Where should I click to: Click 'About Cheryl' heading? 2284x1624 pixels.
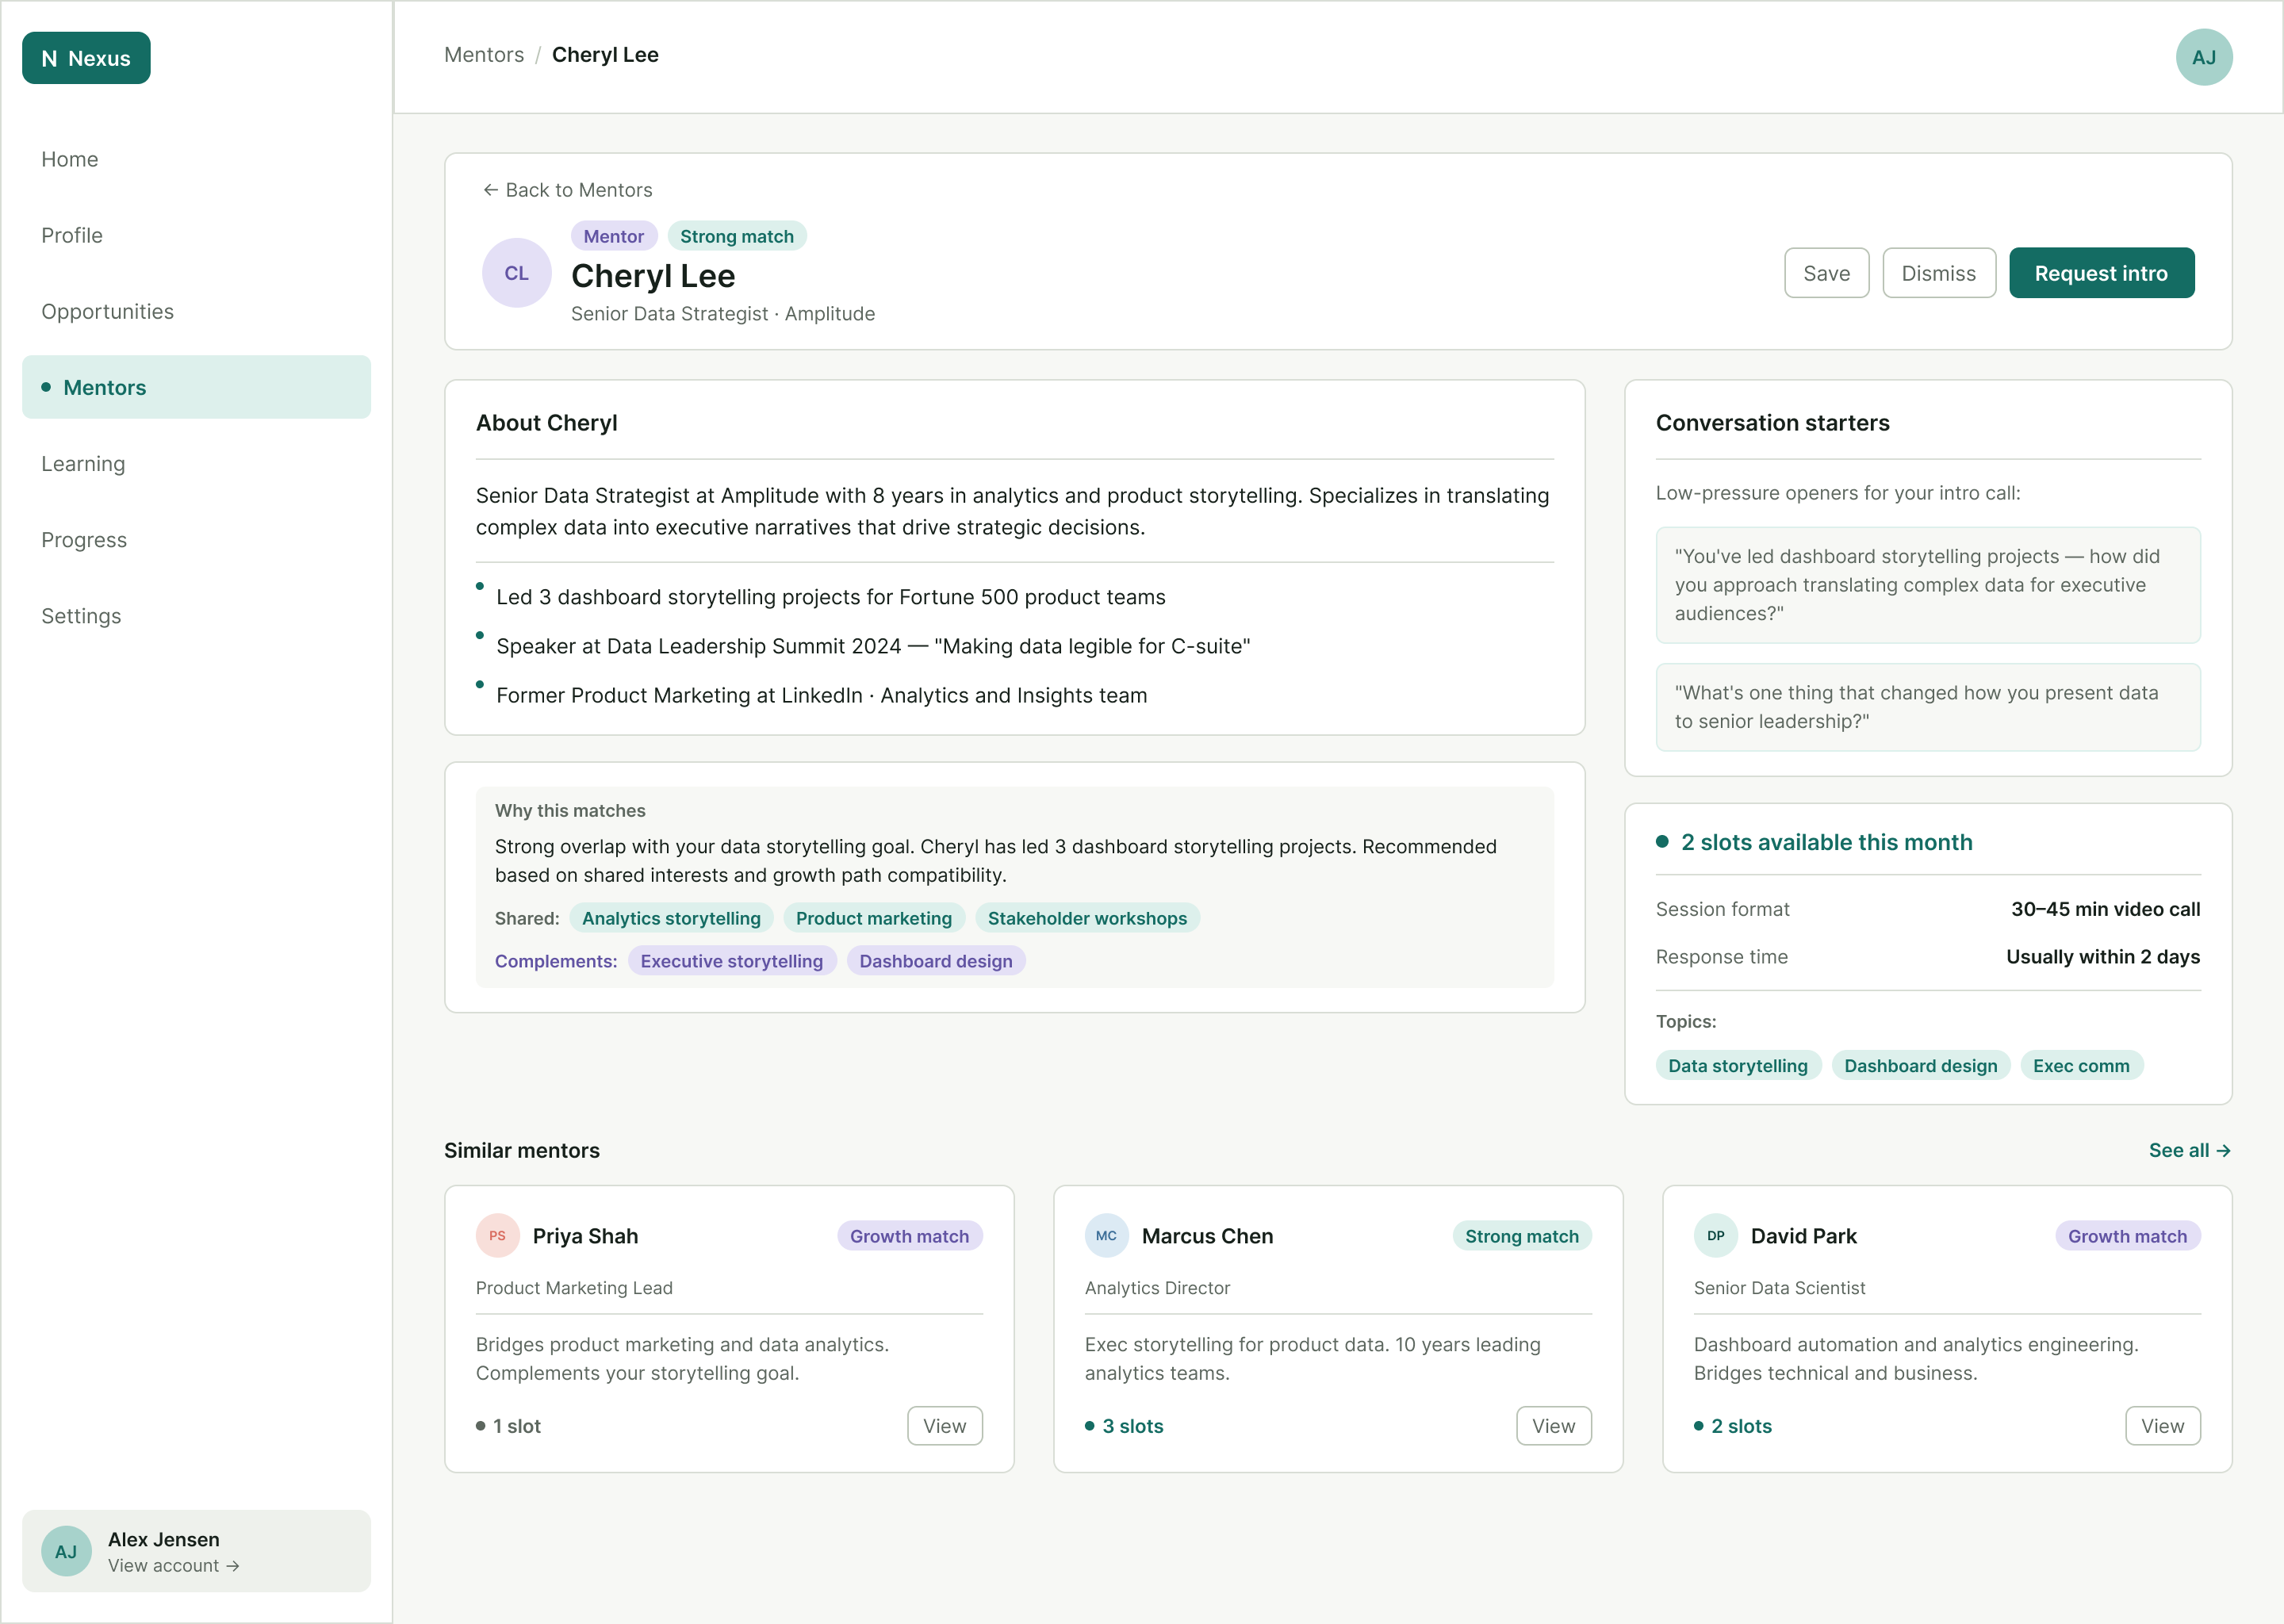pyautogui.click(x=547, y=423)
